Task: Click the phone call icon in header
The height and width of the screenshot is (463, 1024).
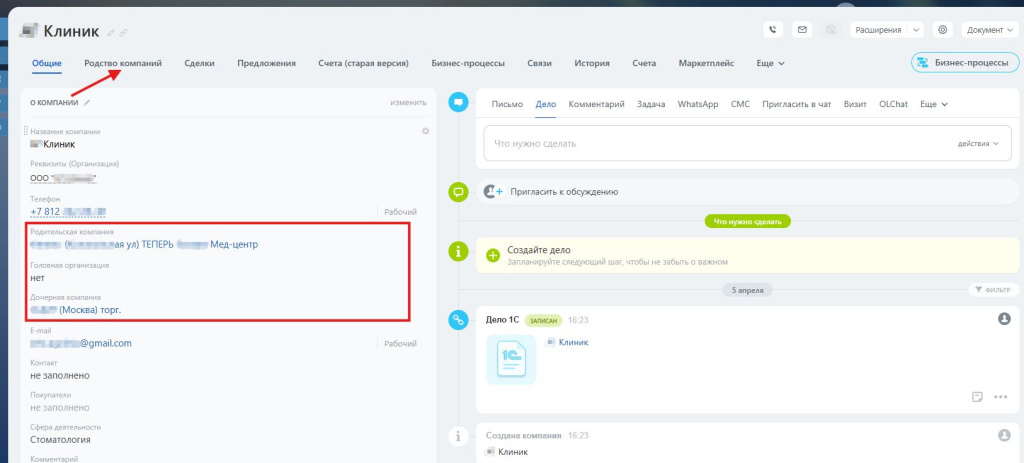Action: [773, 29]
